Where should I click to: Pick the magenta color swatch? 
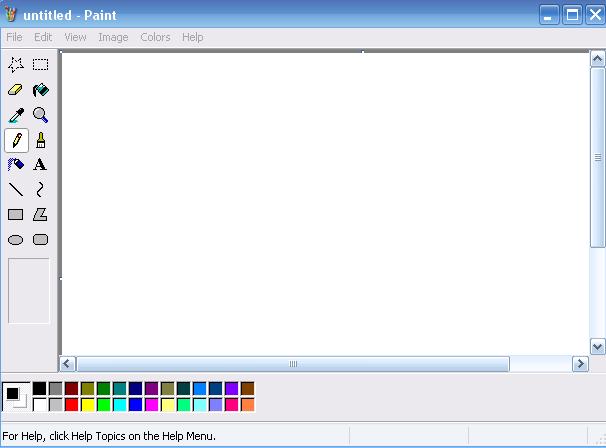[x=152, y=405]
